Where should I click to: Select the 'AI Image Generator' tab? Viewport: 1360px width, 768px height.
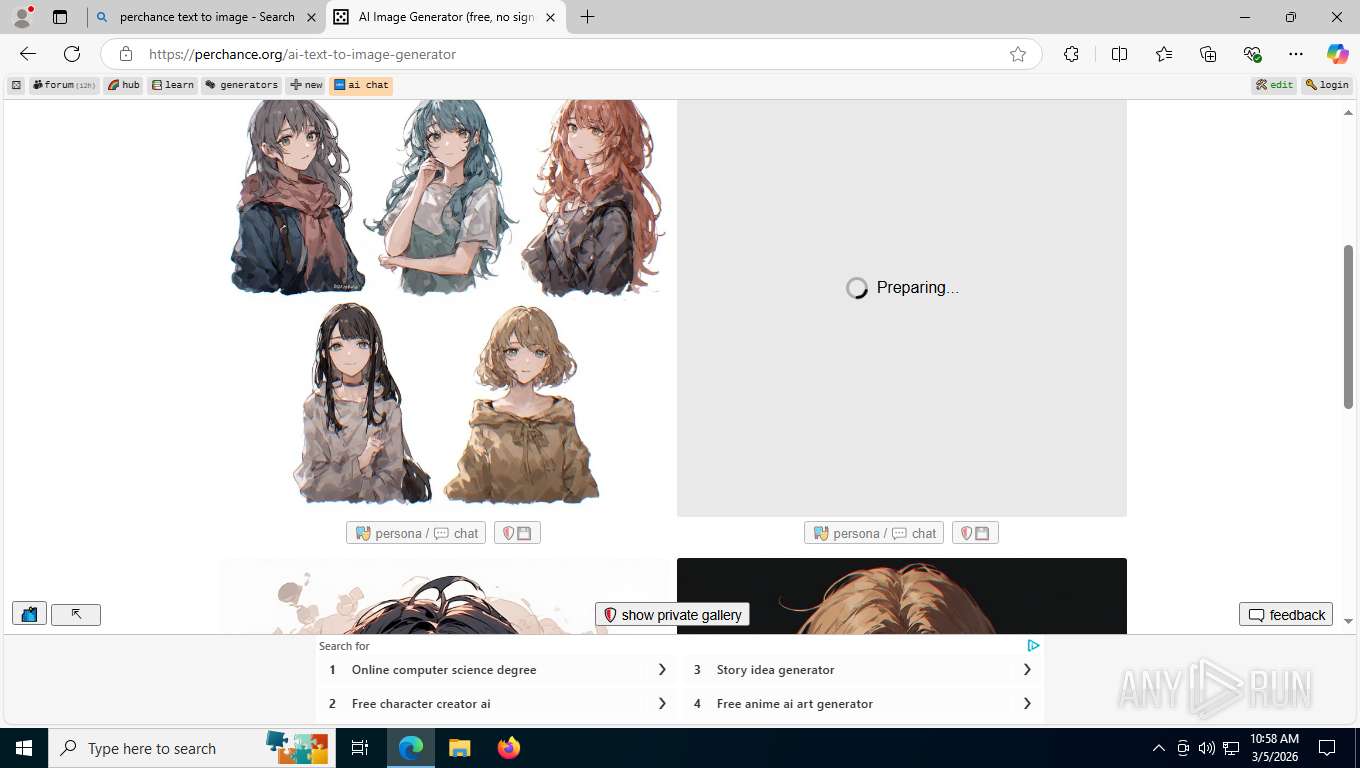pos(445,17)
